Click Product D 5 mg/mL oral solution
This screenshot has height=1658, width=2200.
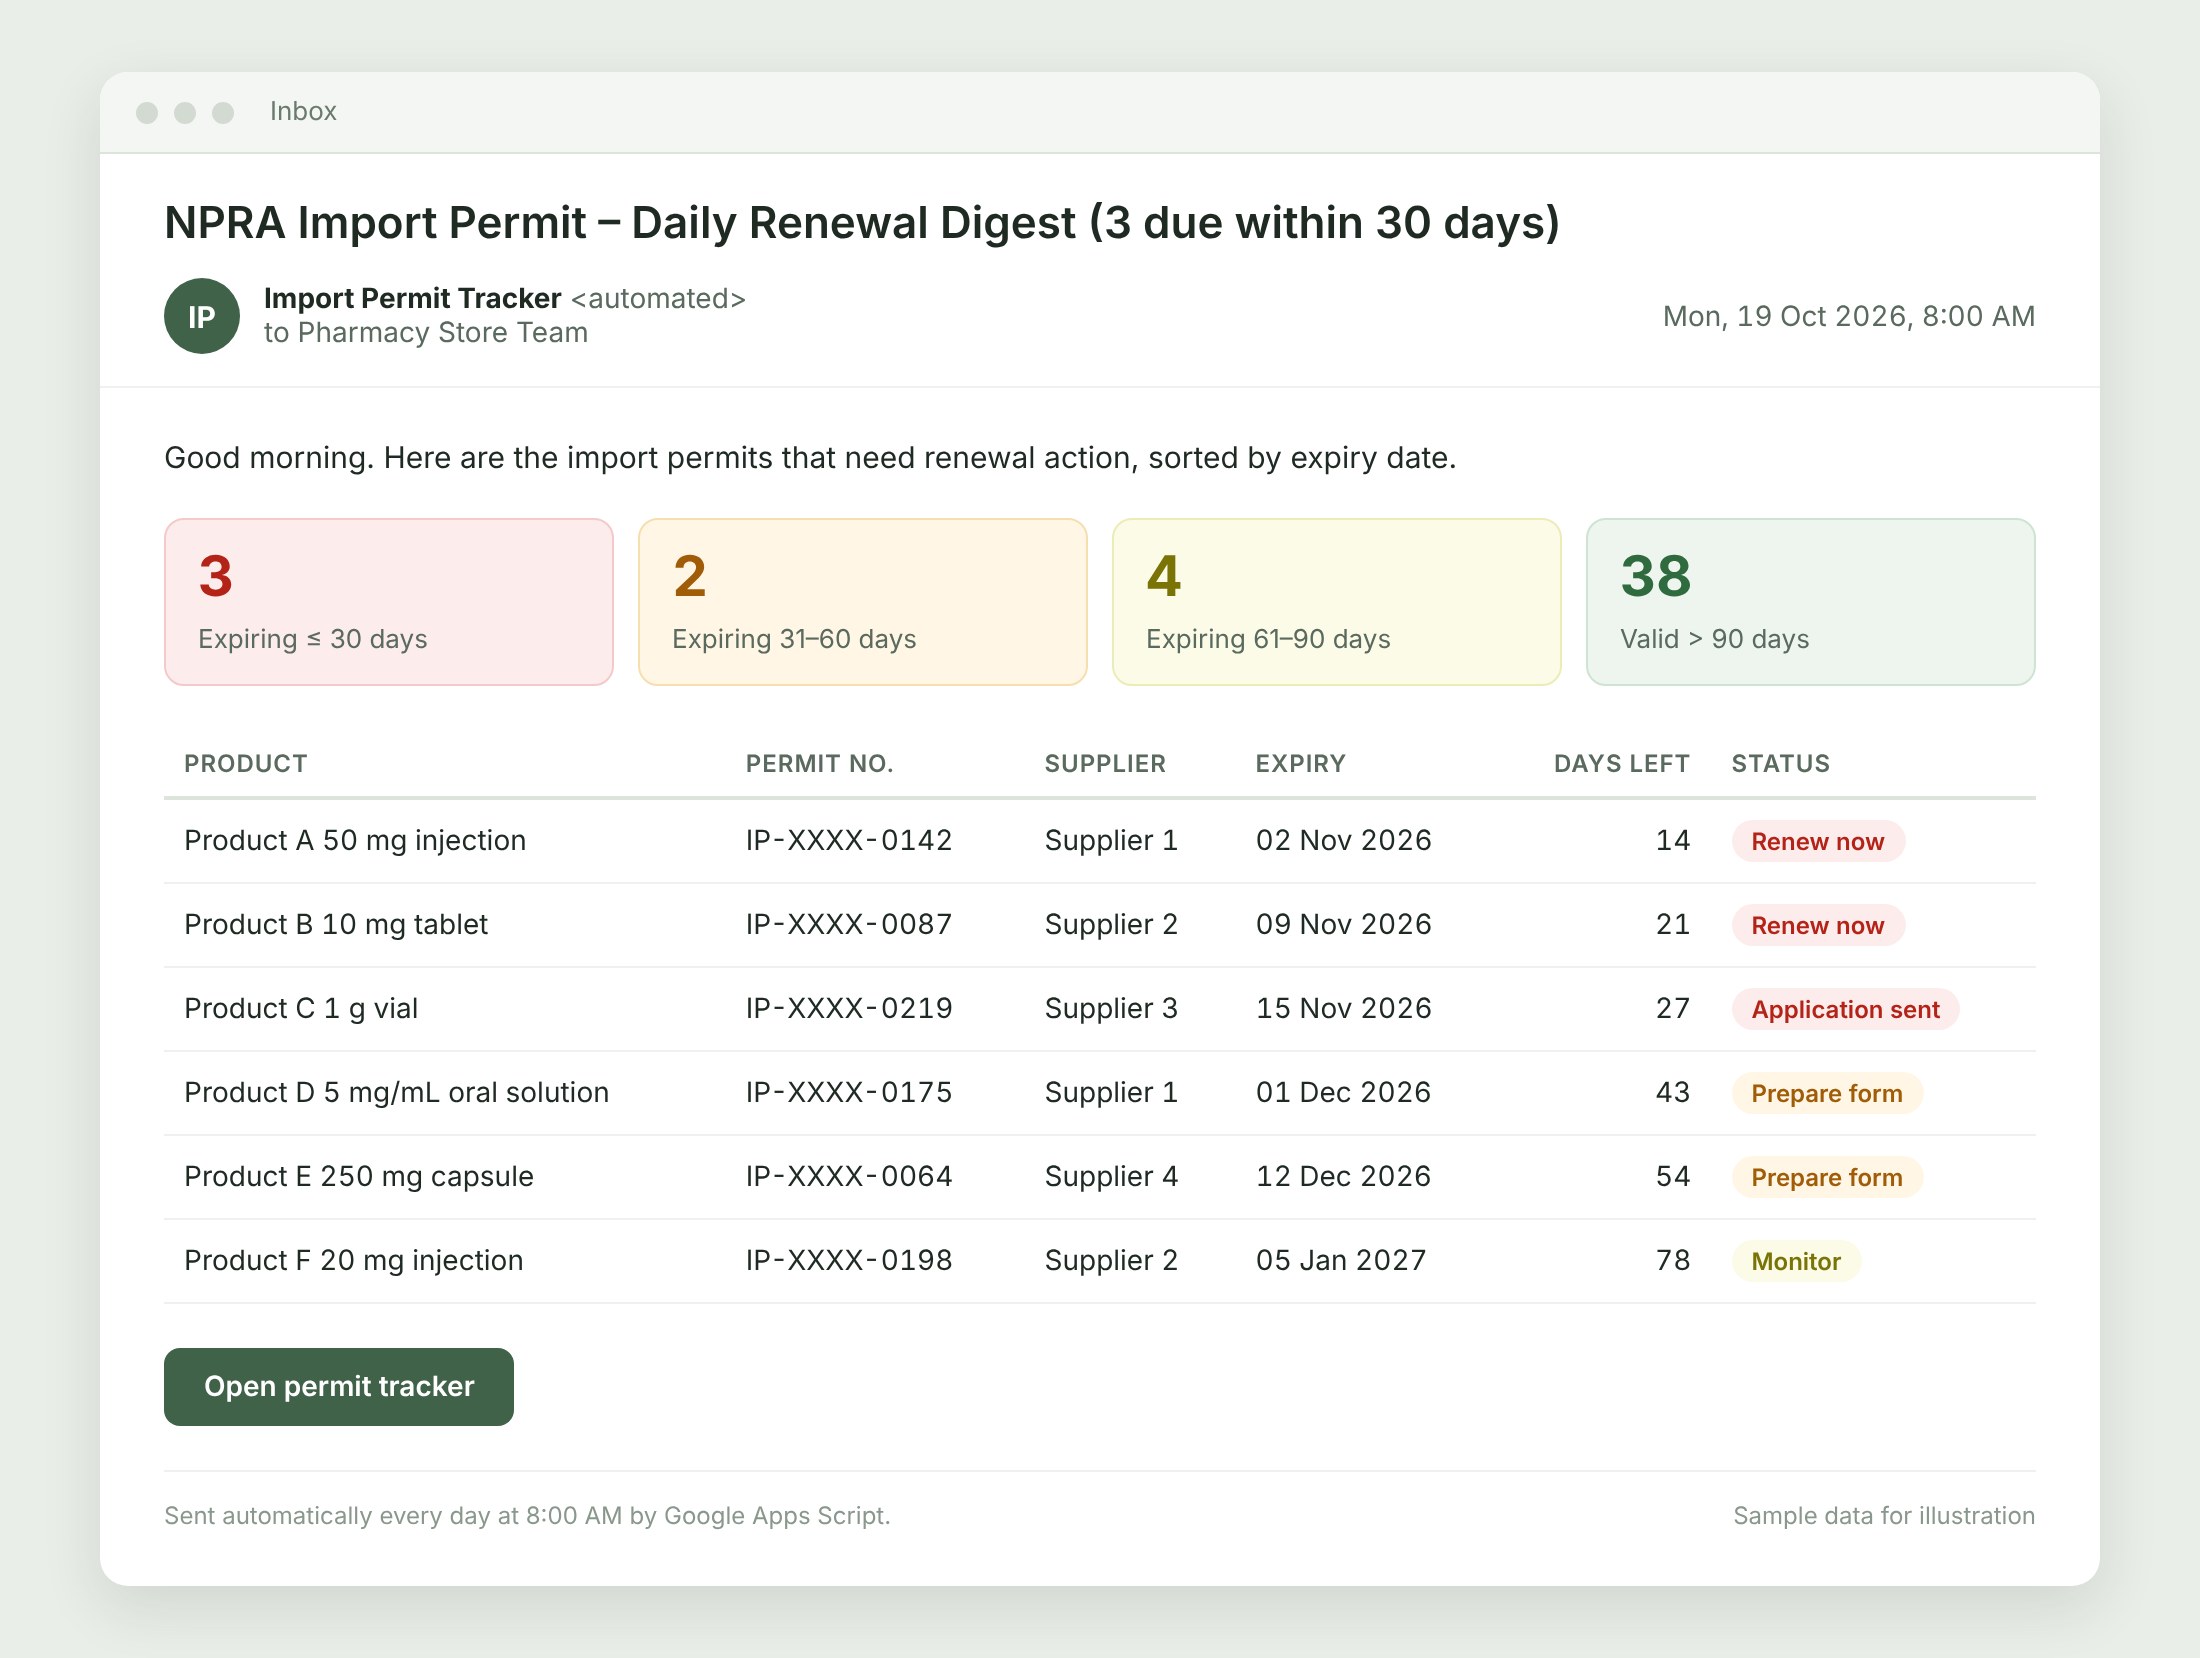click(397, 1092)
